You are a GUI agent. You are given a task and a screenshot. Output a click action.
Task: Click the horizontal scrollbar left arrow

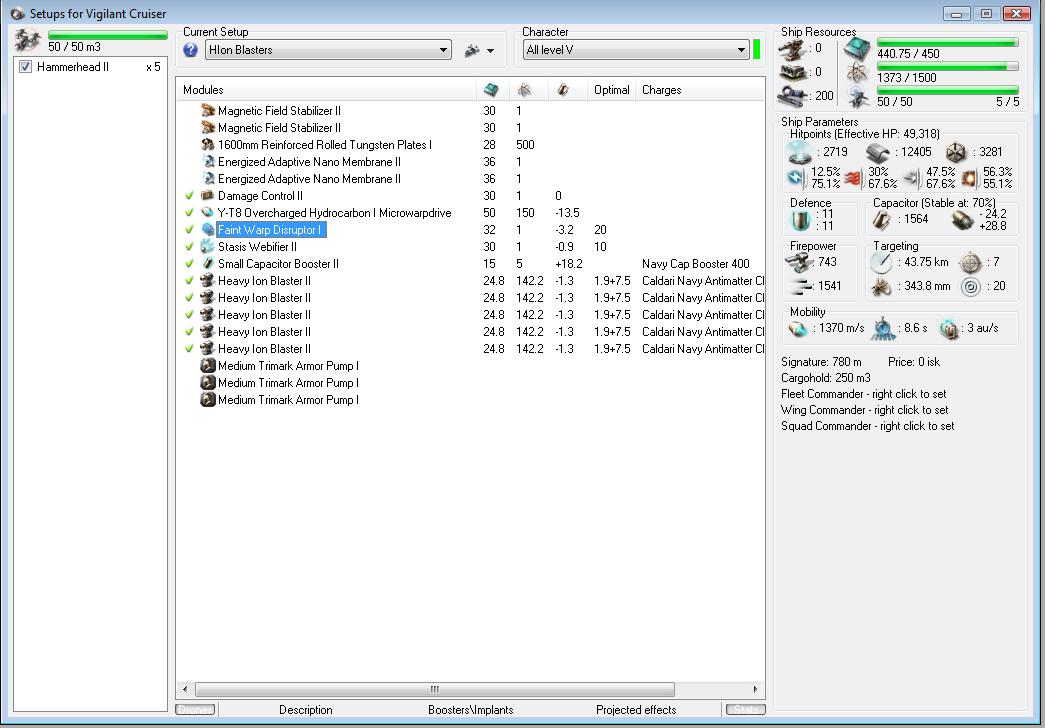pyautogui.click(x=185, y=689)
